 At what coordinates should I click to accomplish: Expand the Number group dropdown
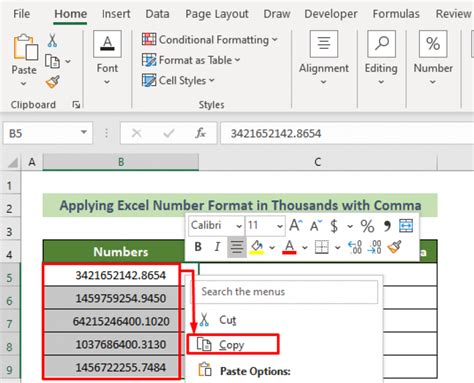click(x=432, y=82)
